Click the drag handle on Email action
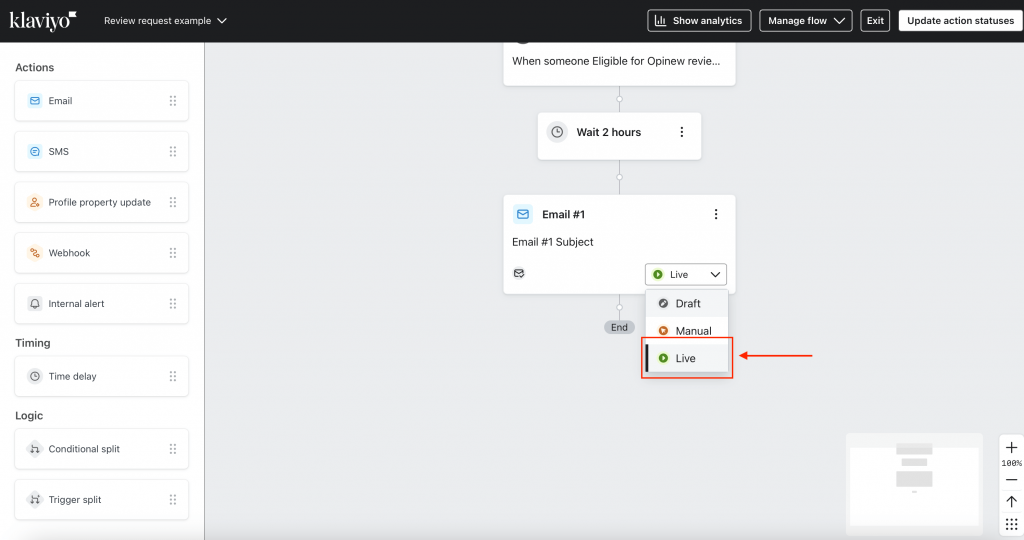 [x=172, y=101]
